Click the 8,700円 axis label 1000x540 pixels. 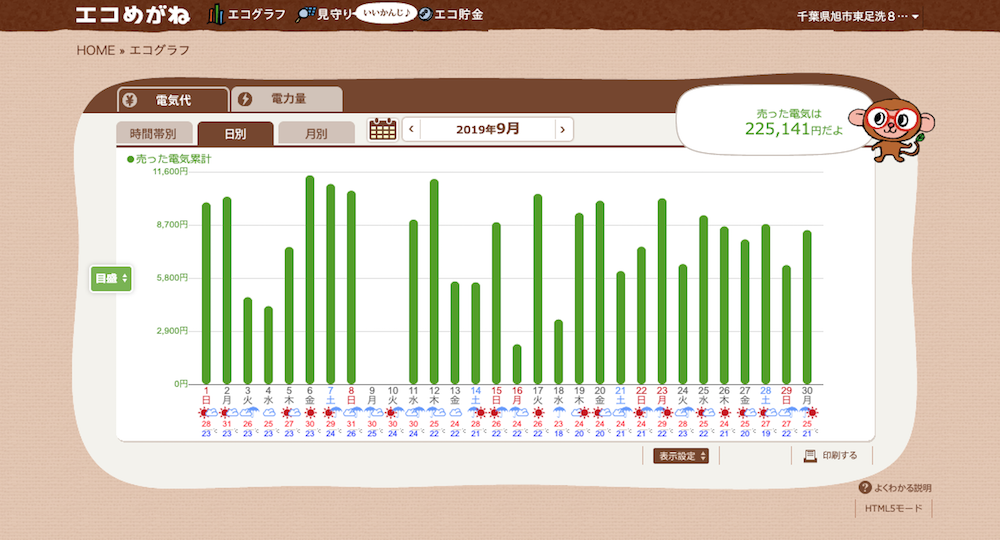[172, 224]
